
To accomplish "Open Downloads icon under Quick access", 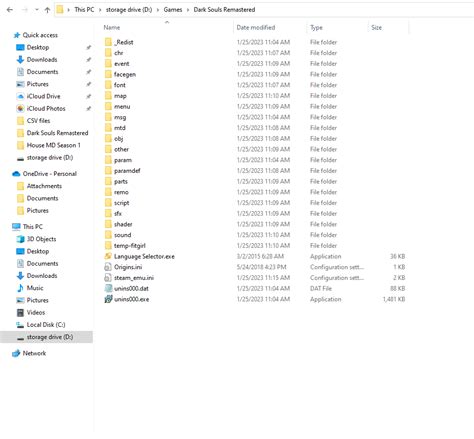I will tap(20, 60).
